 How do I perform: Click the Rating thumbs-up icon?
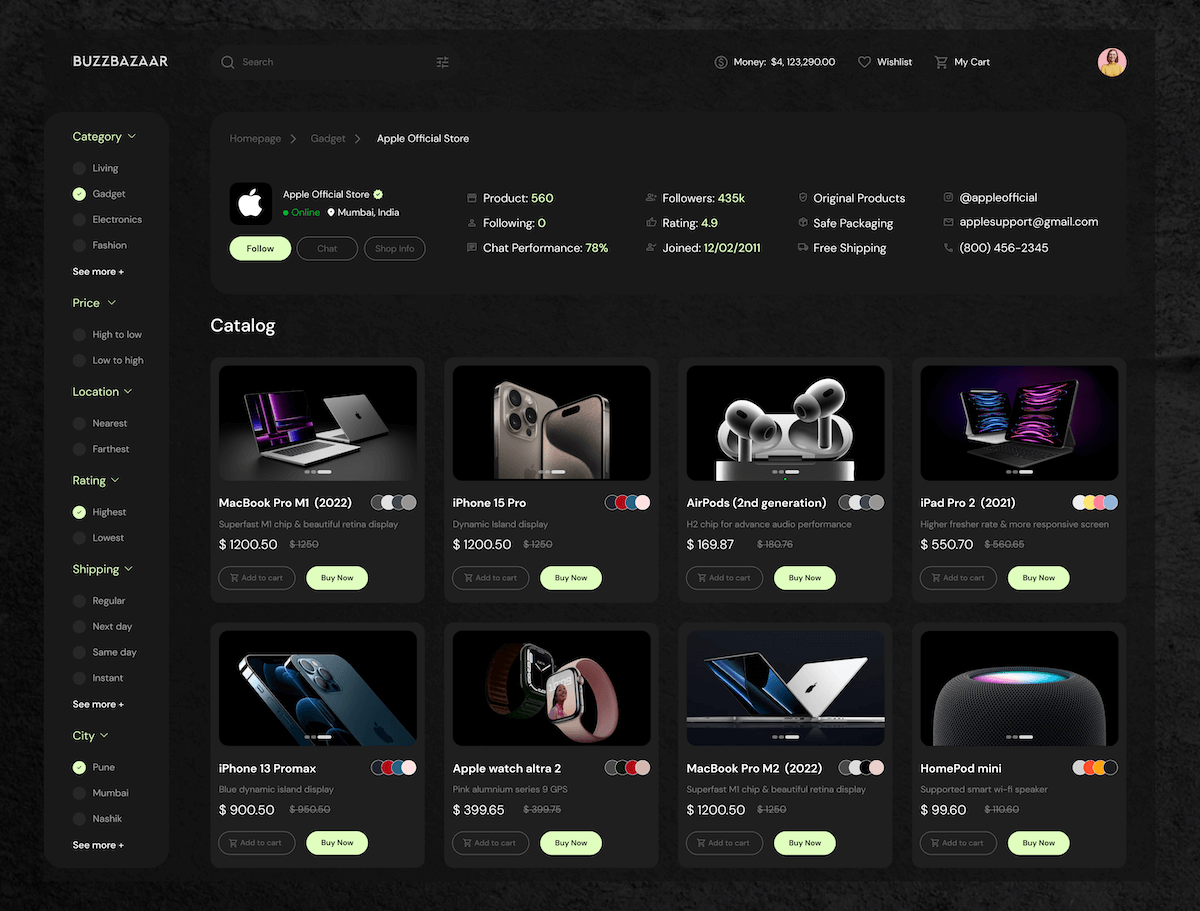click(x=651, y=223)
